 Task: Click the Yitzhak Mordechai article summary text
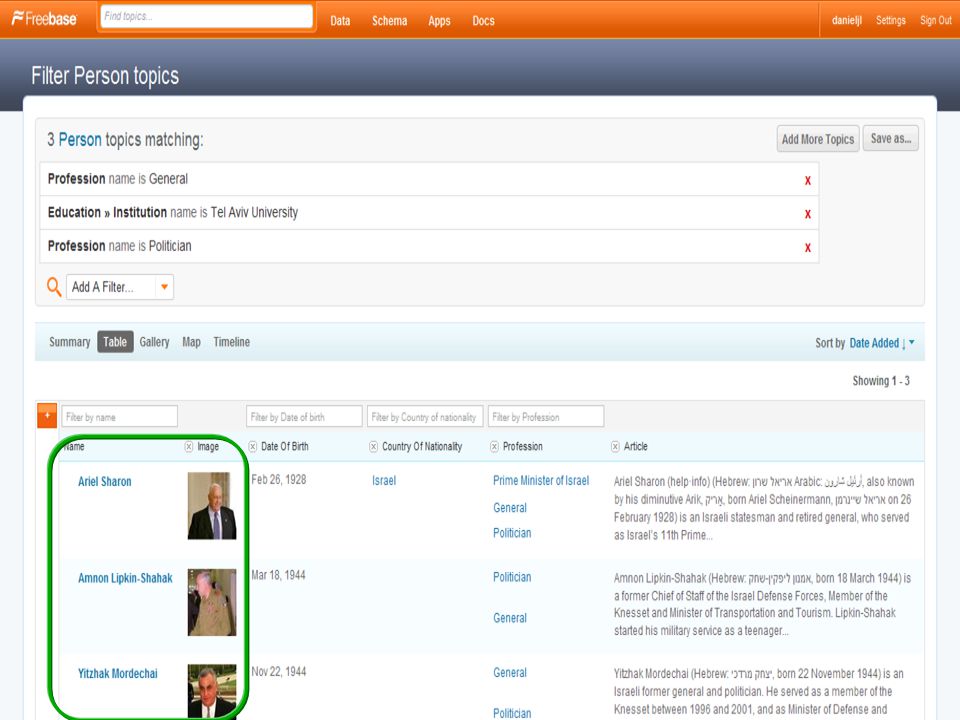pos(759,692)
